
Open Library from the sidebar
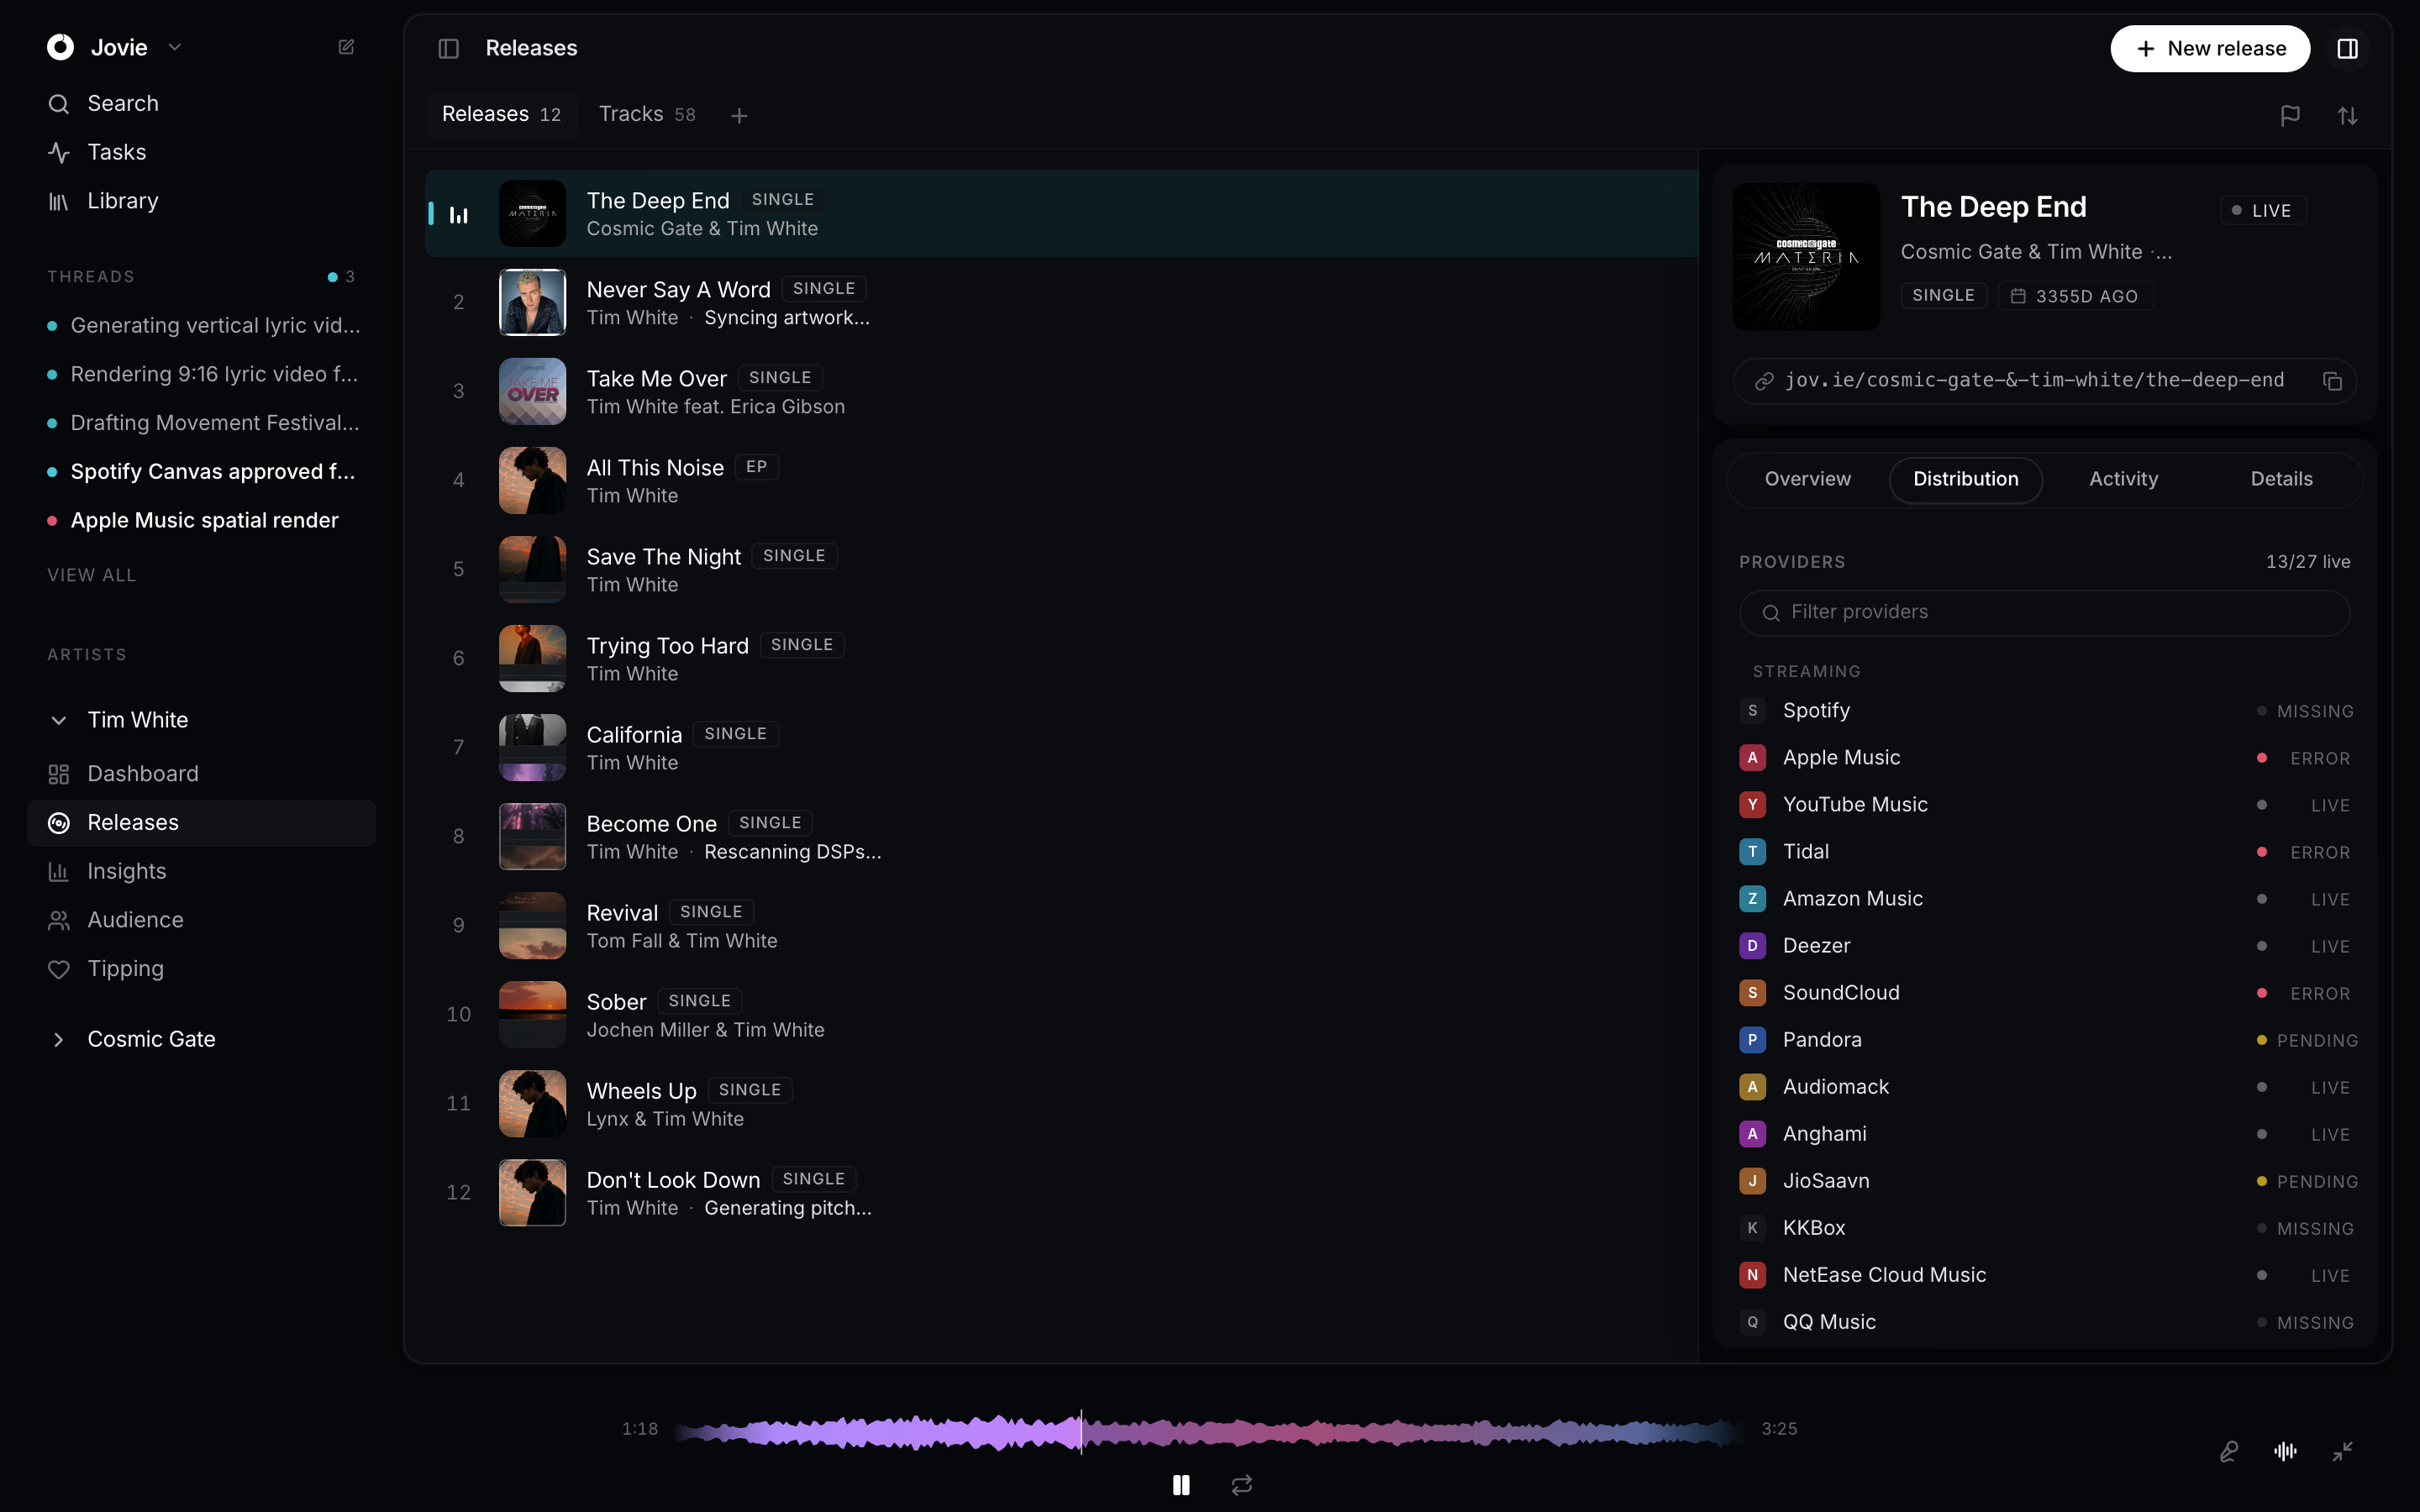(x=201, y=201)
